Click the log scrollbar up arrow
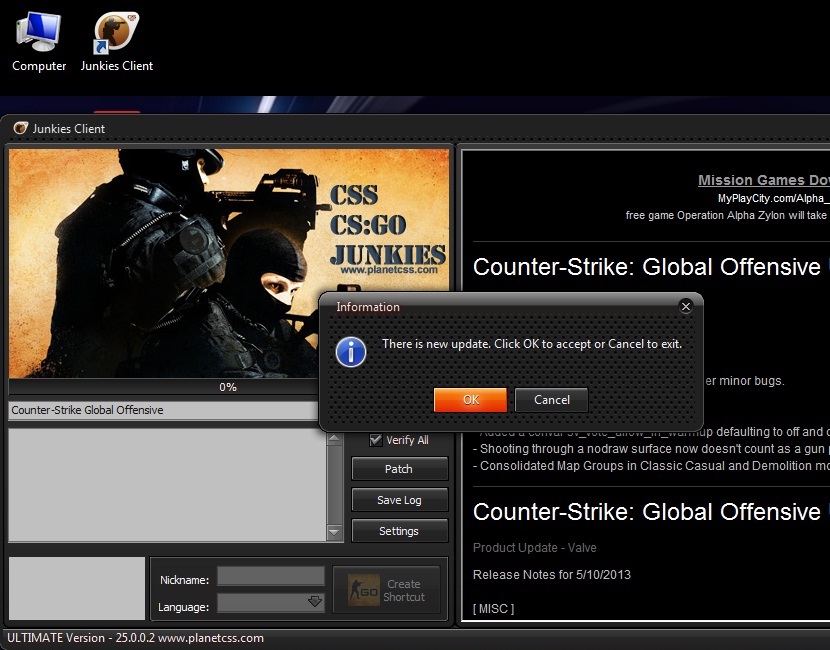Screen dimensions: 830x650 point(334,439)
